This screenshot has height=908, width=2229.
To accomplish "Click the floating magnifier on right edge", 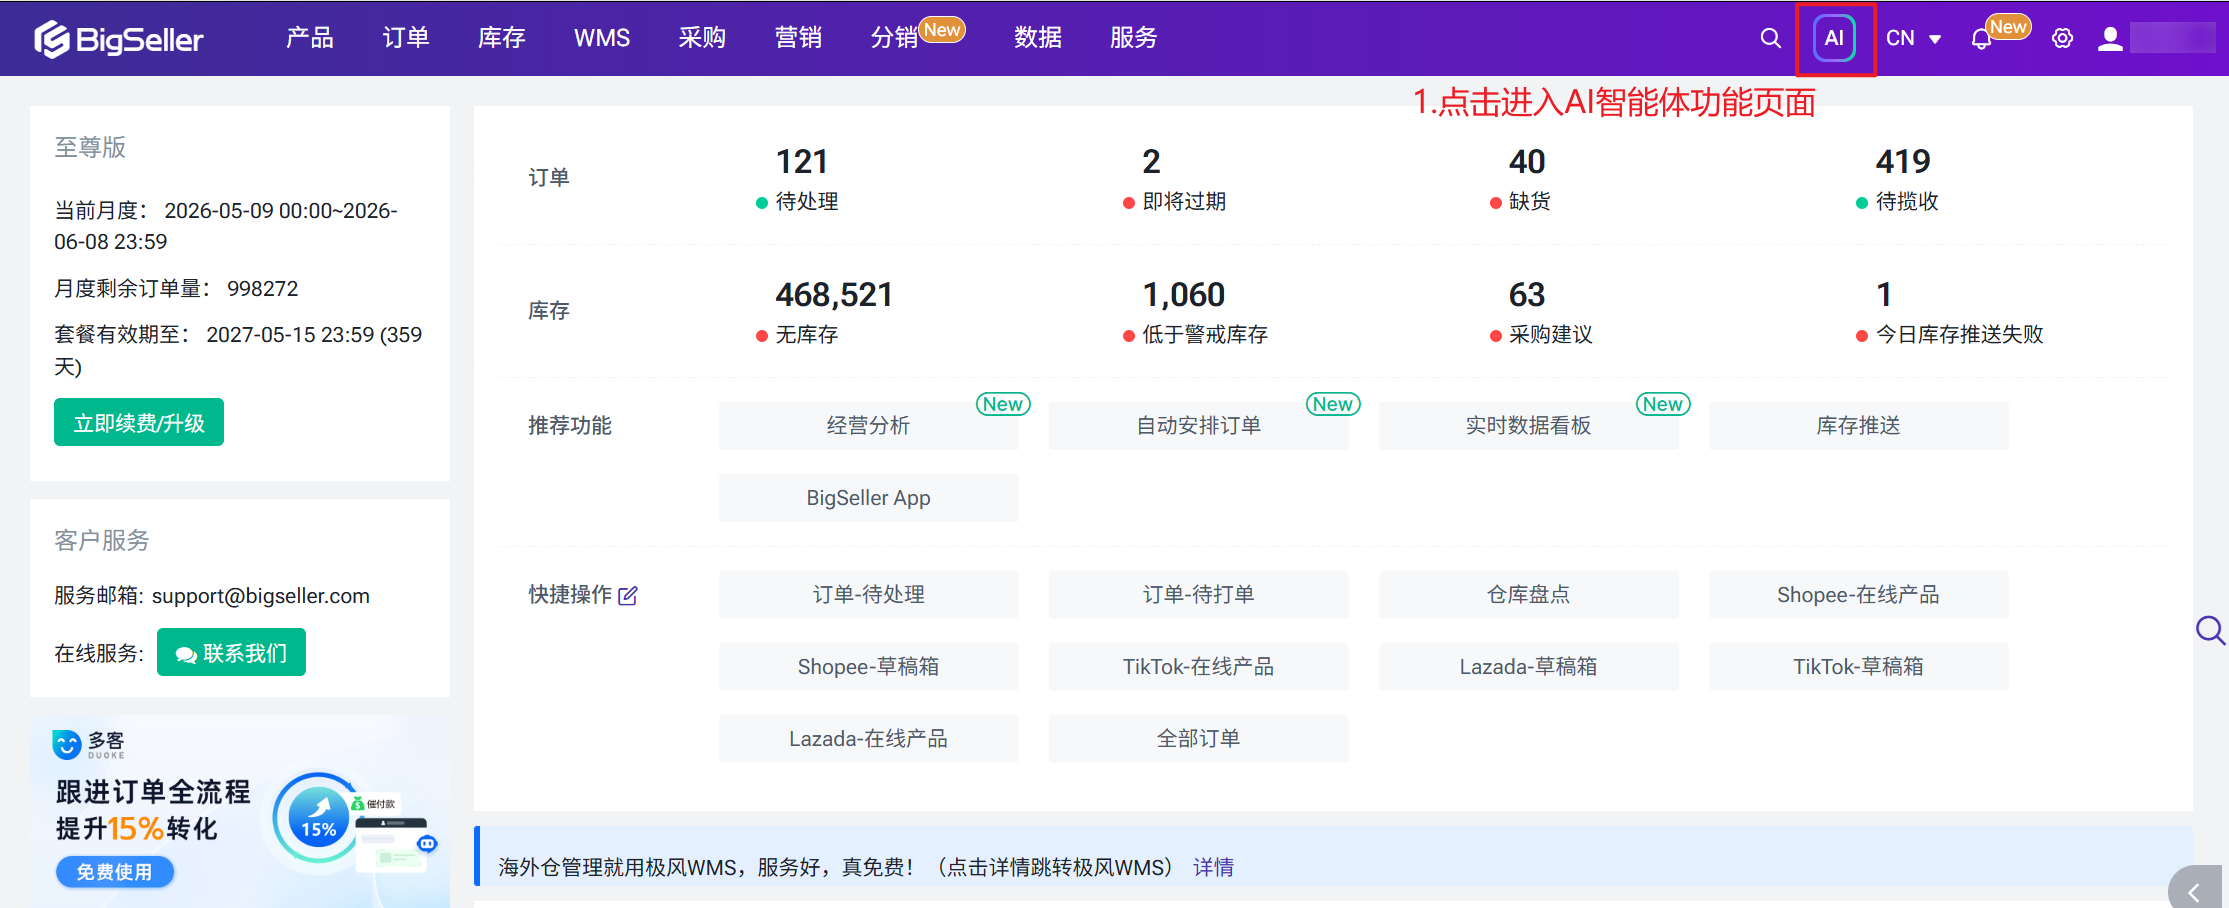I will click(2210, 630).
